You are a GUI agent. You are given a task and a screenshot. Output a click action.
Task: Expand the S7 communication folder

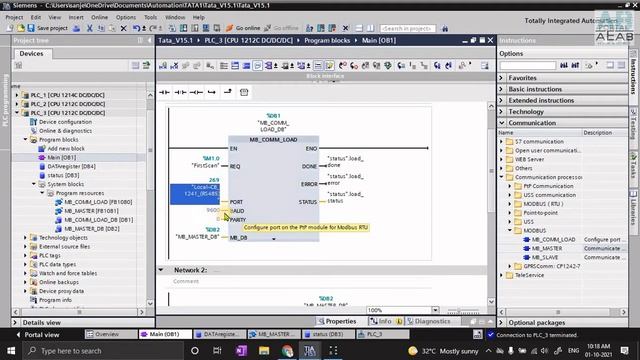point(502,141)
